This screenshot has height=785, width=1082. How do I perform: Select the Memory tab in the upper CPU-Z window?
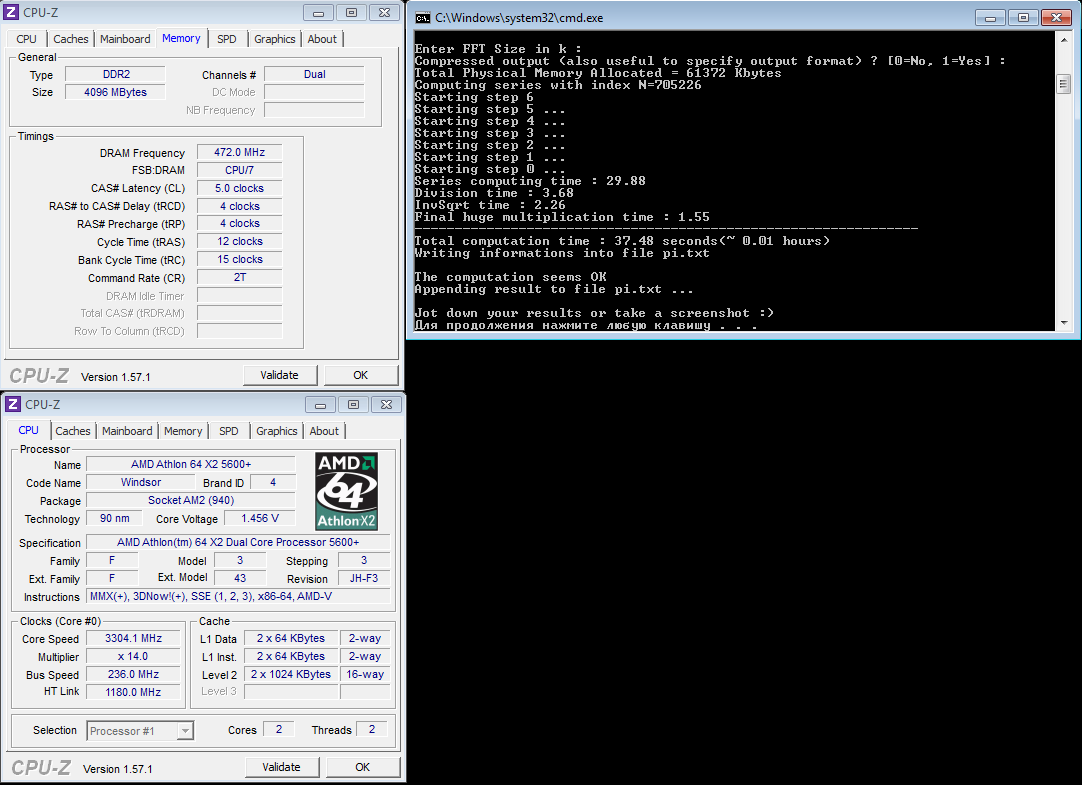click(181, 38)
